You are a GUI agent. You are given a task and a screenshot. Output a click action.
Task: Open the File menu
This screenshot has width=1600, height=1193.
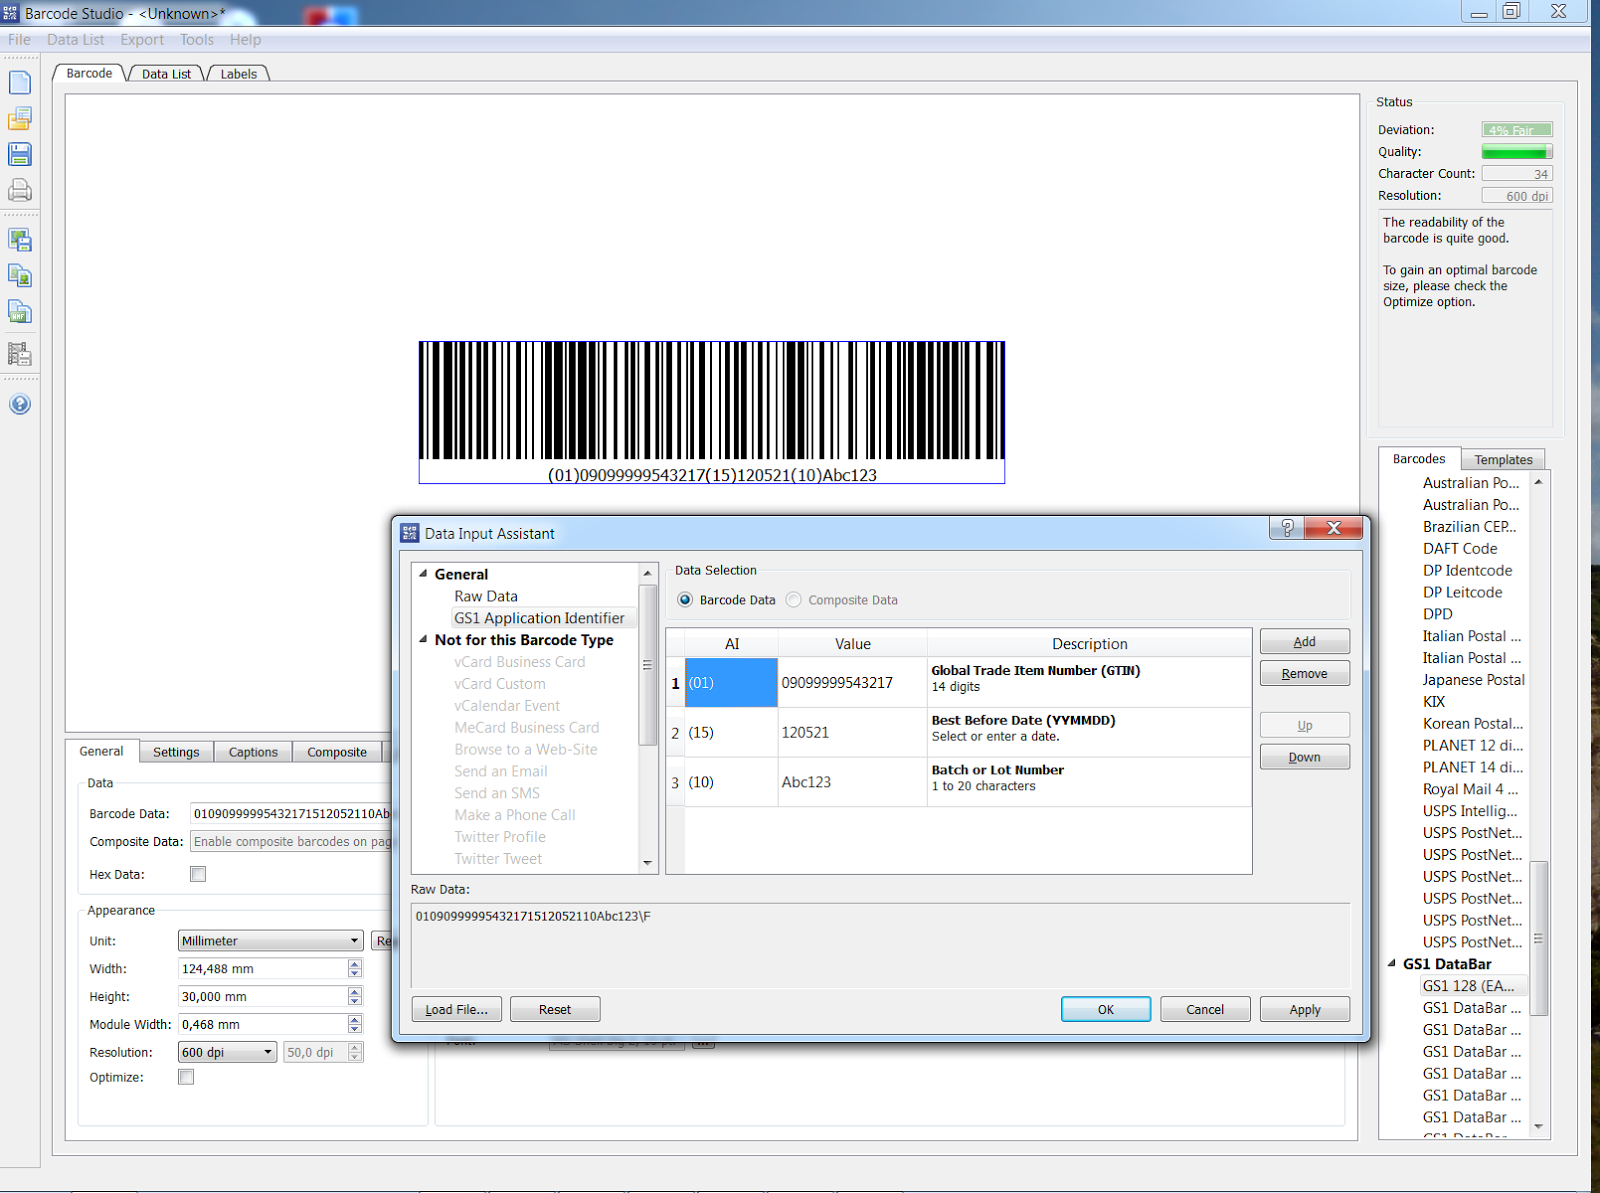tap(19, 40)
